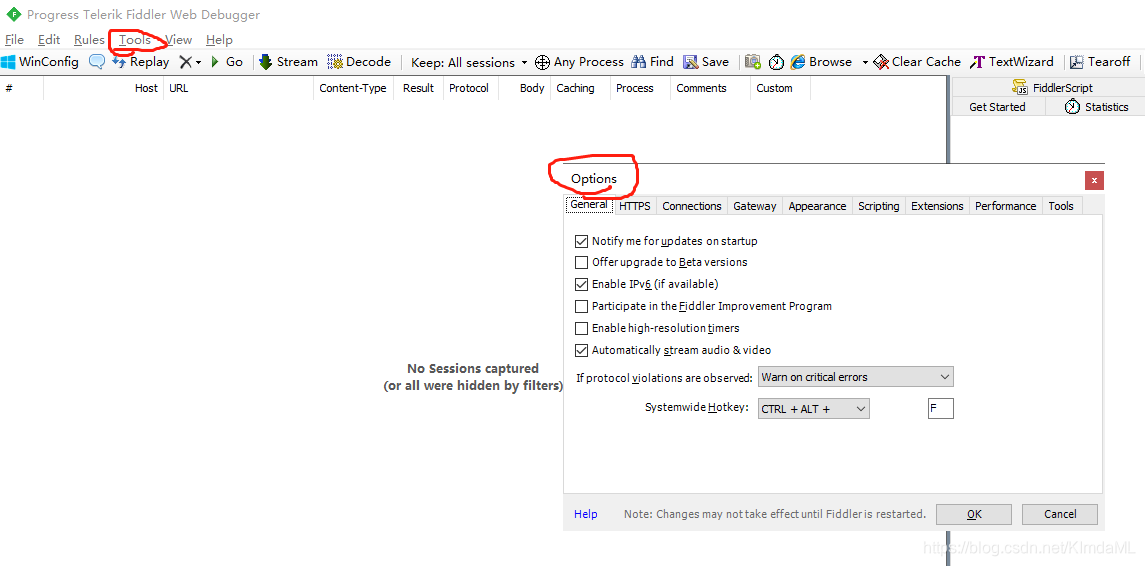Open the CTRL + ALT + hotkey dropdown
Viewport: 1145px width, 566px height.
(814, 409)
